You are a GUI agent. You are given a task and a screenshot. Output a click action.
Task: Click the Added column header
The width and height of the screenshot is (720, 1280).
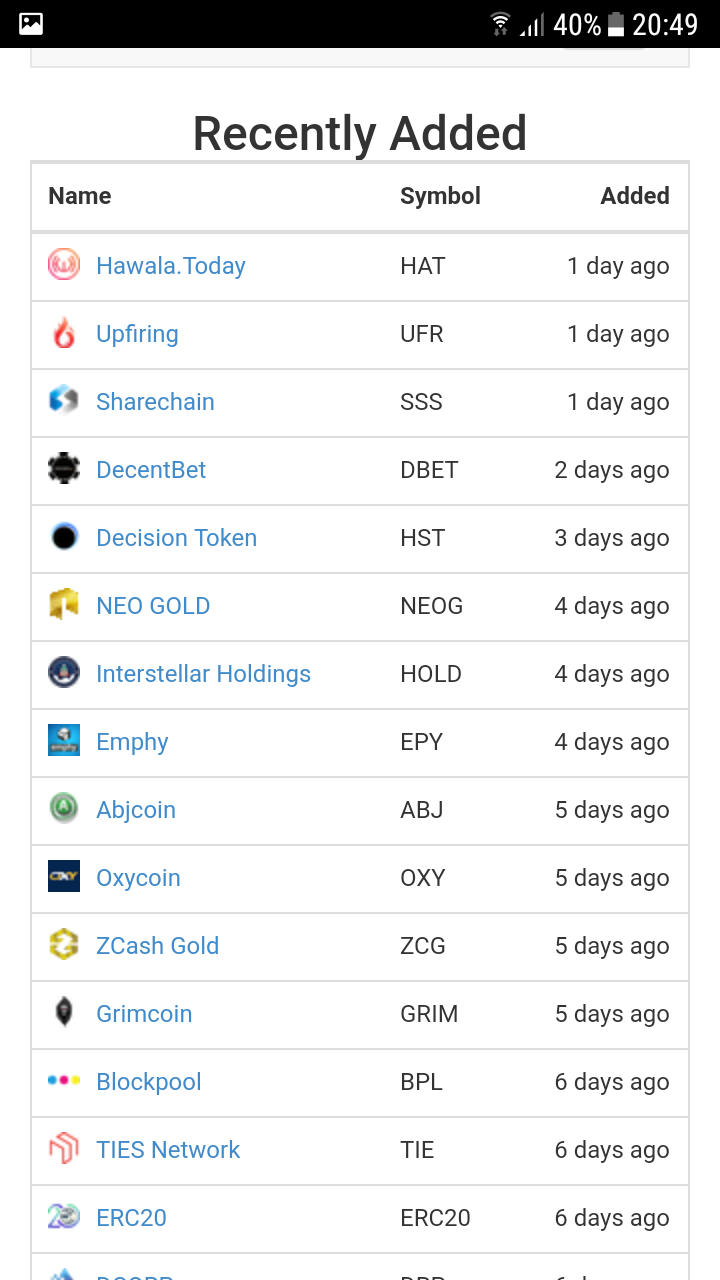tap(635, 196)
